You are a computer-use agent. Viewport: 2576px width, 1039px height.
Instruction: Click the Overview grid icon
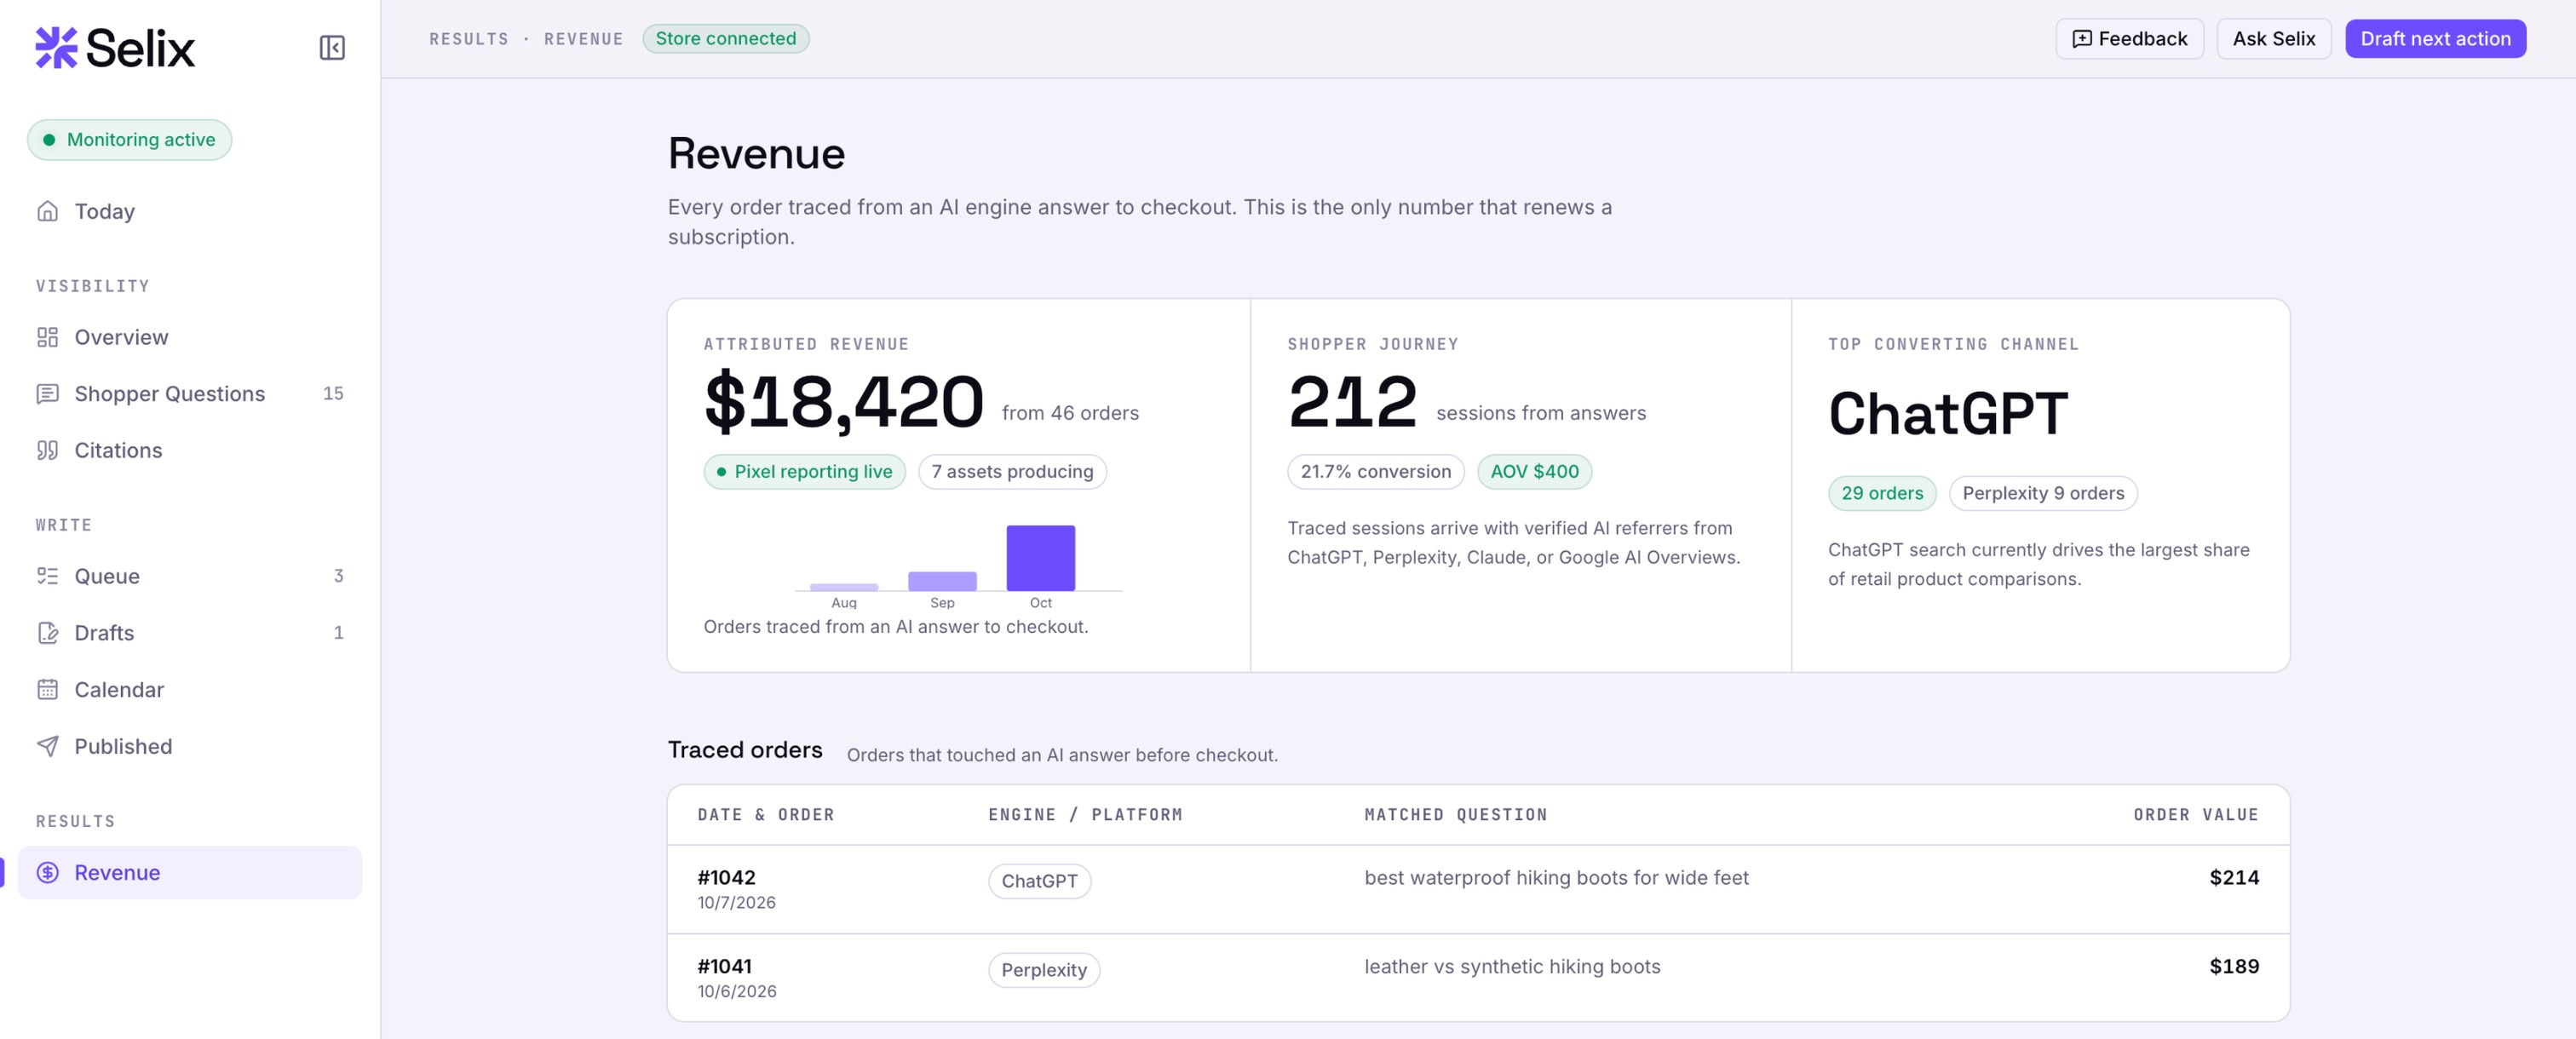[x=48, y=337]
